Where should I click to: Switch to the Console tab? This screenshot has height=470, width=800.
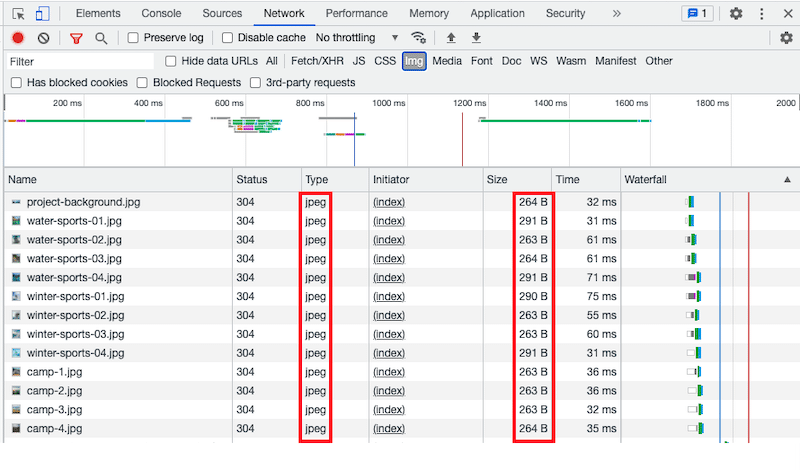(x=161, y=13)
